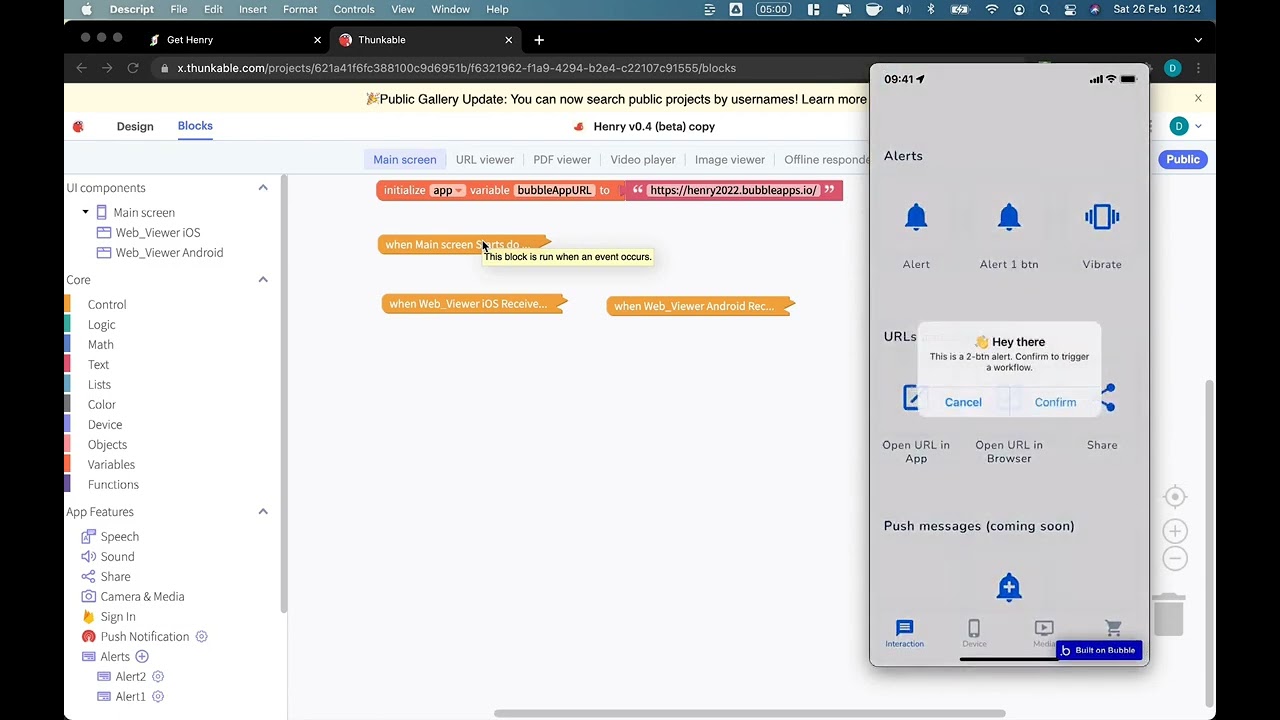Image resolution: width=1280 pixels, height=720 pixels.
Task: Select the Video player screen tab
Action: click(643, 159)
